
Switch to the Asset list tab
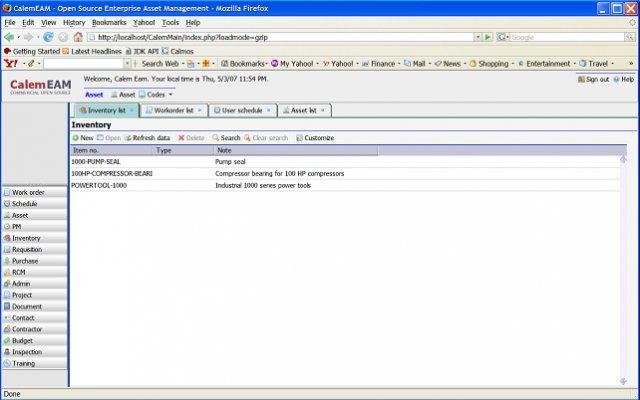[304, 111]
